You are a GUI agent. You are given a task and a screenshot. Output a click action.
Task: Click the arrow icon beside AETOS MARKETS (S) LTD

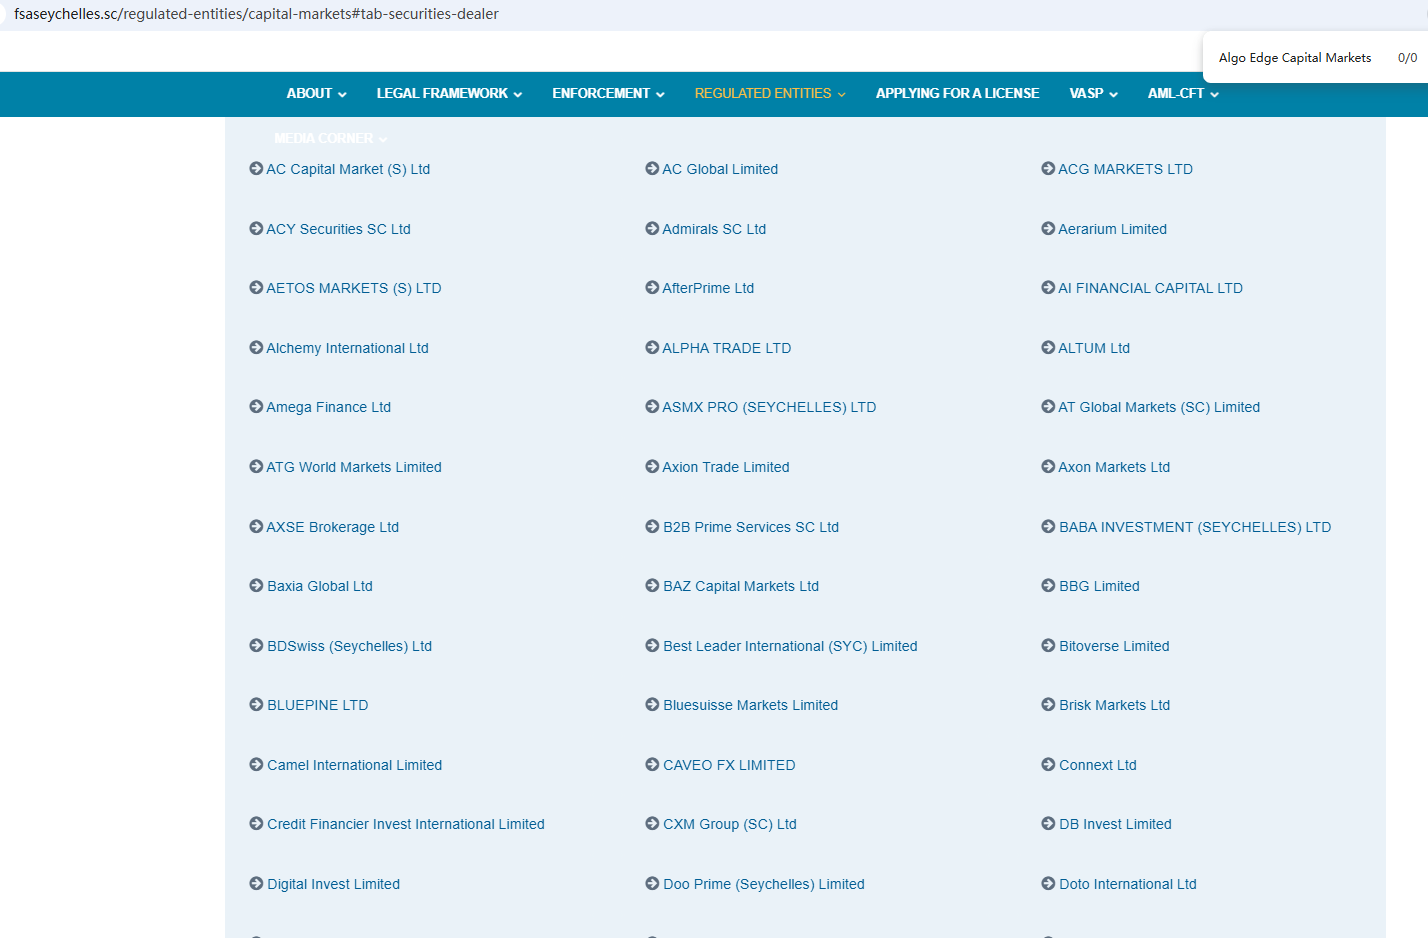click(x=256, y=288)
